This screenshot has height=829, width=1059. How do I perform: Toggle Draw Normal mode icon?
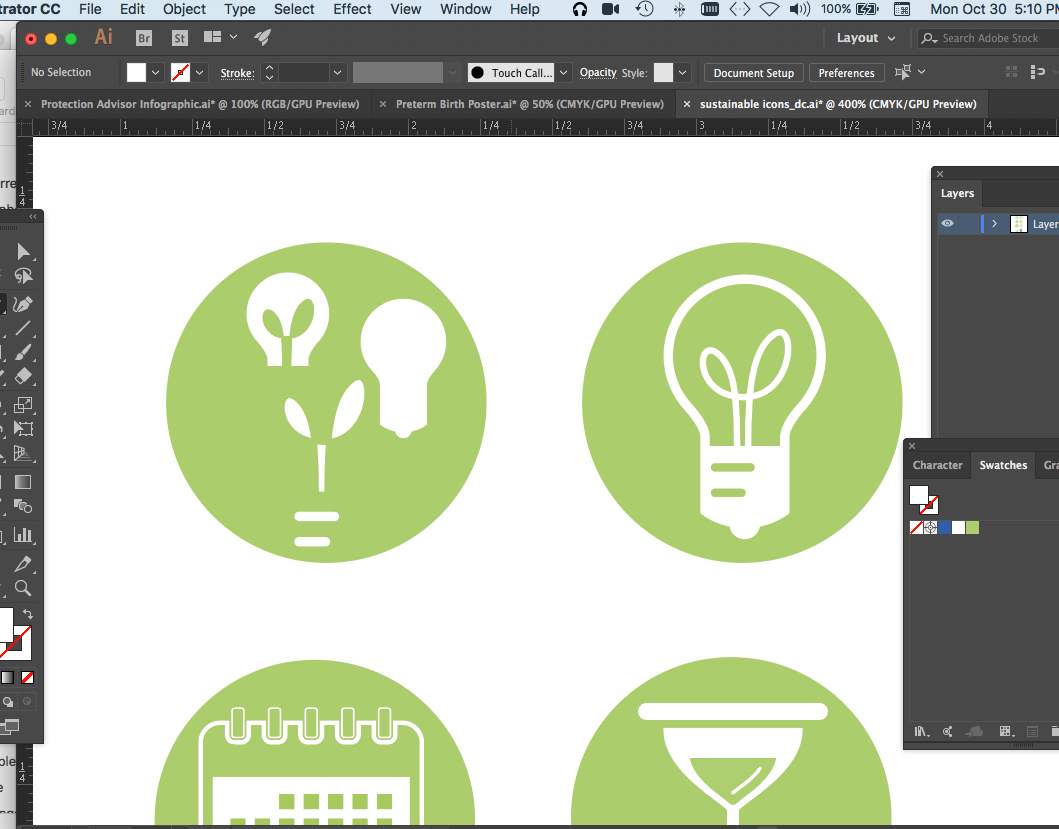8,701
